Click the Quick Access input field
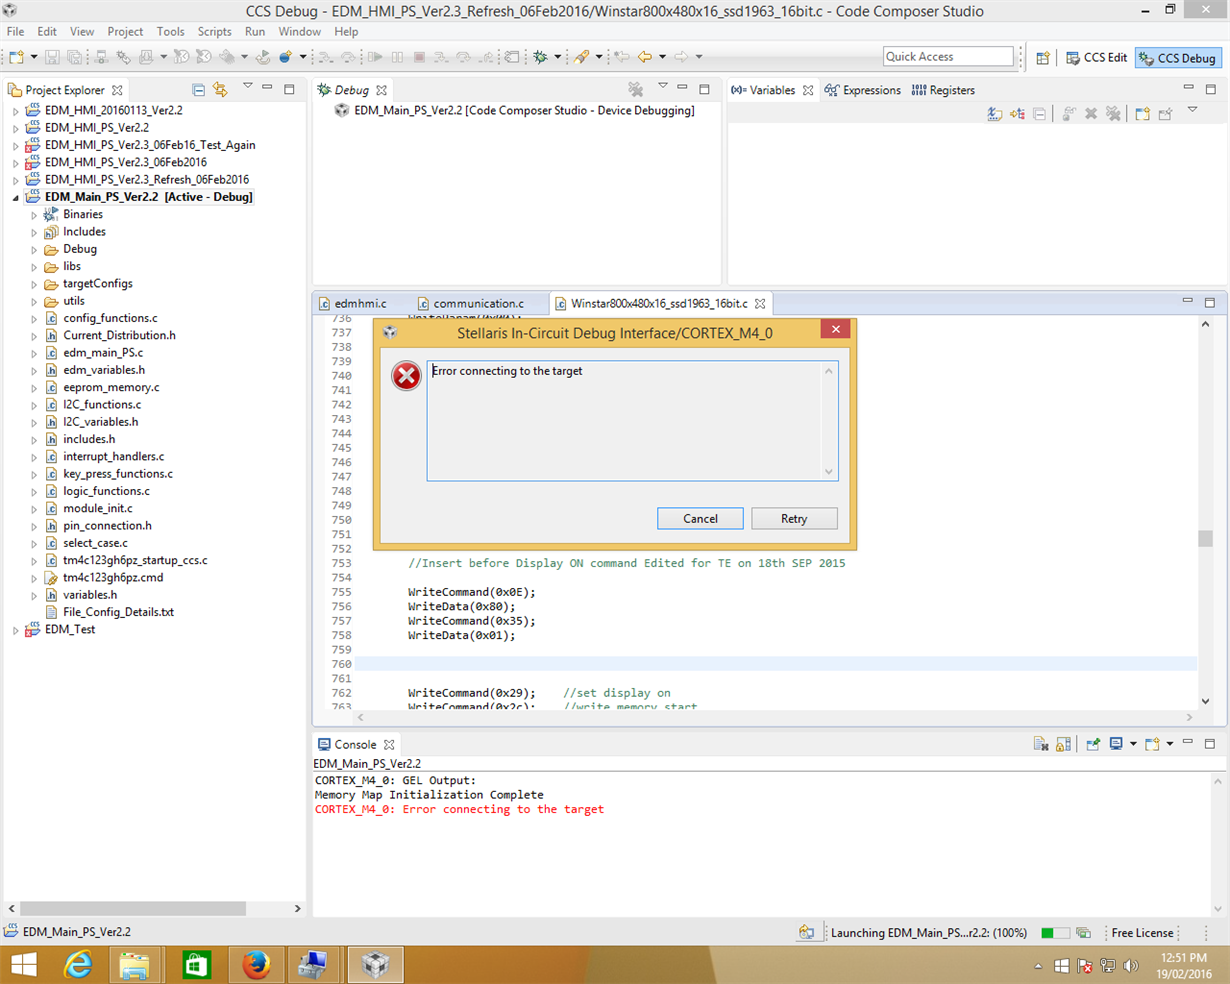 [948, 57]
